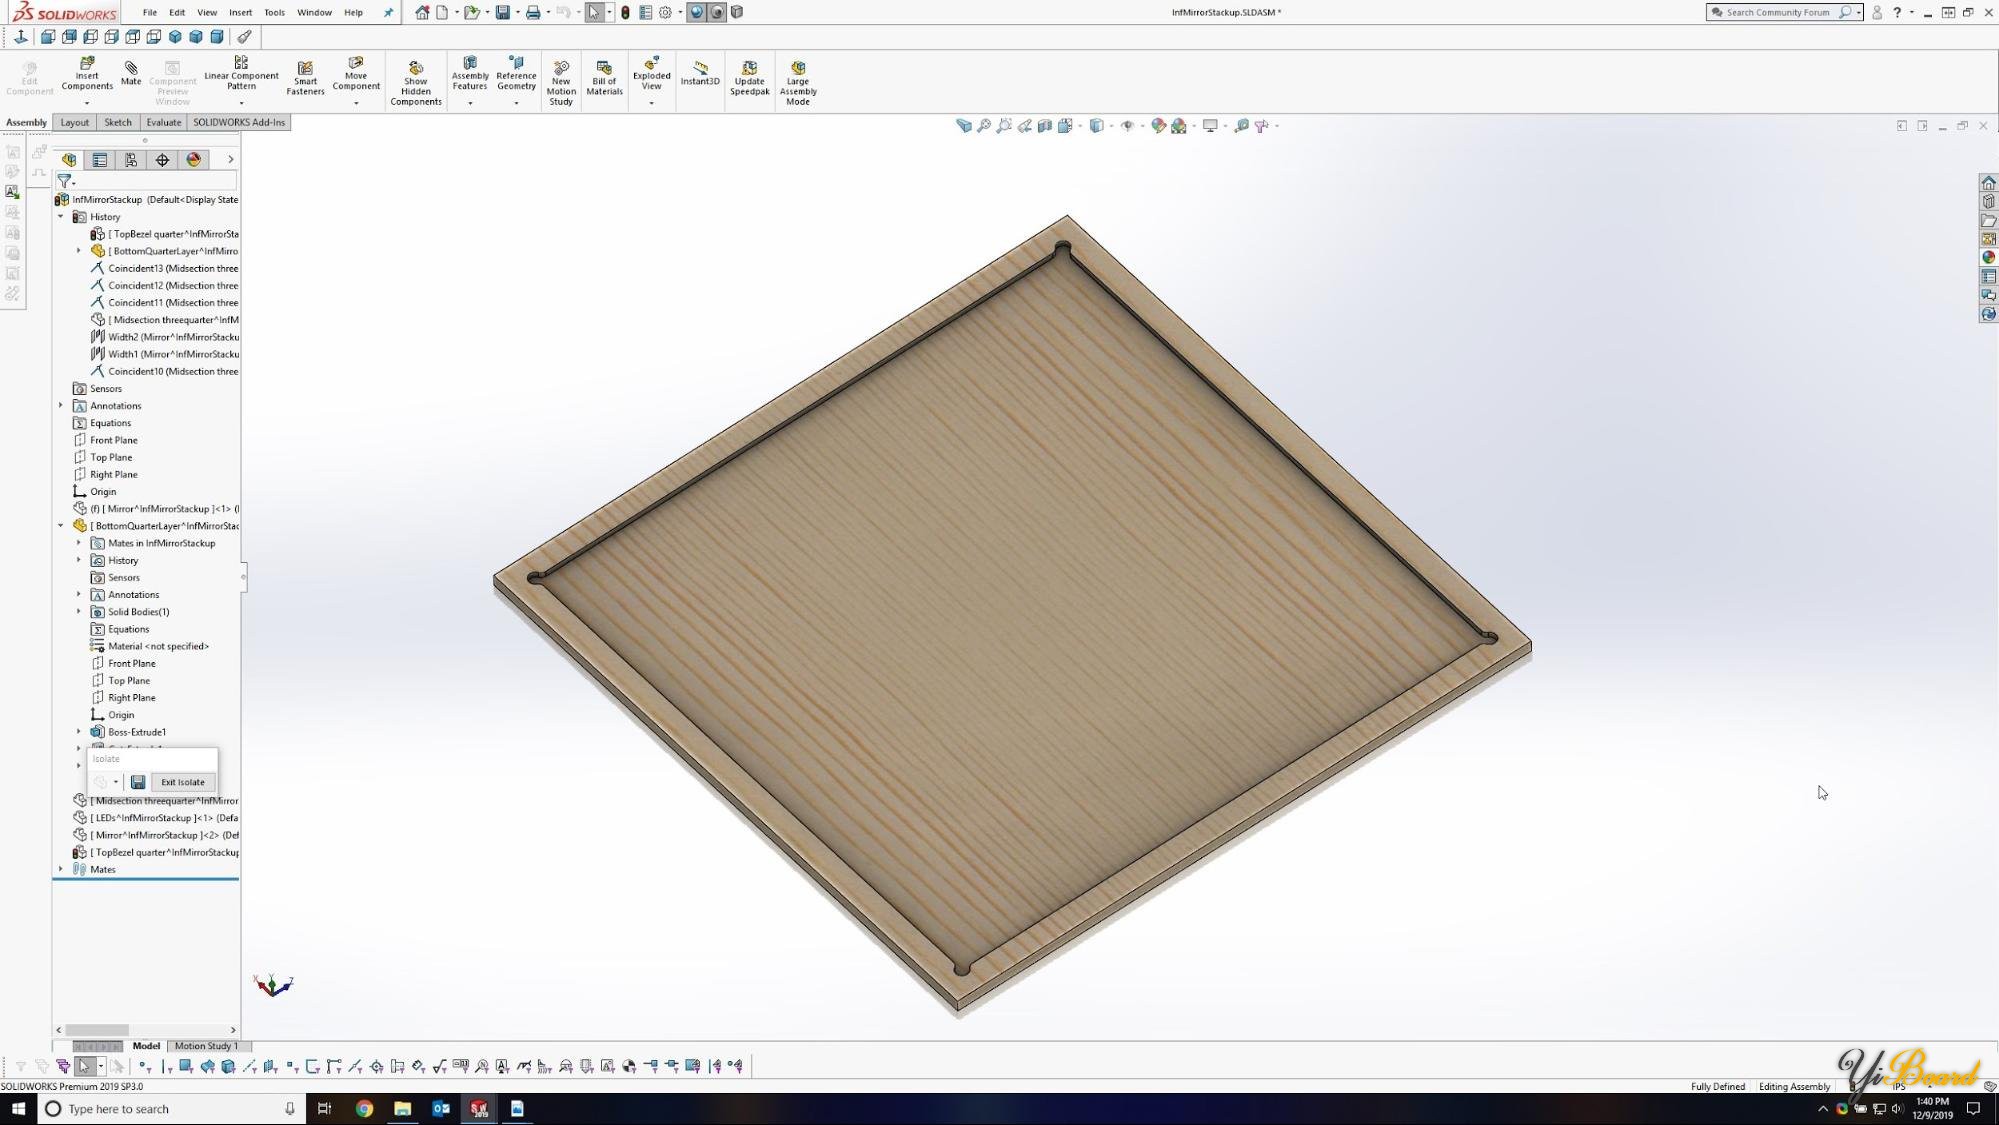Toggle Large Assembly Mode
The image size is (1999, 1125).
click(798, 82)
